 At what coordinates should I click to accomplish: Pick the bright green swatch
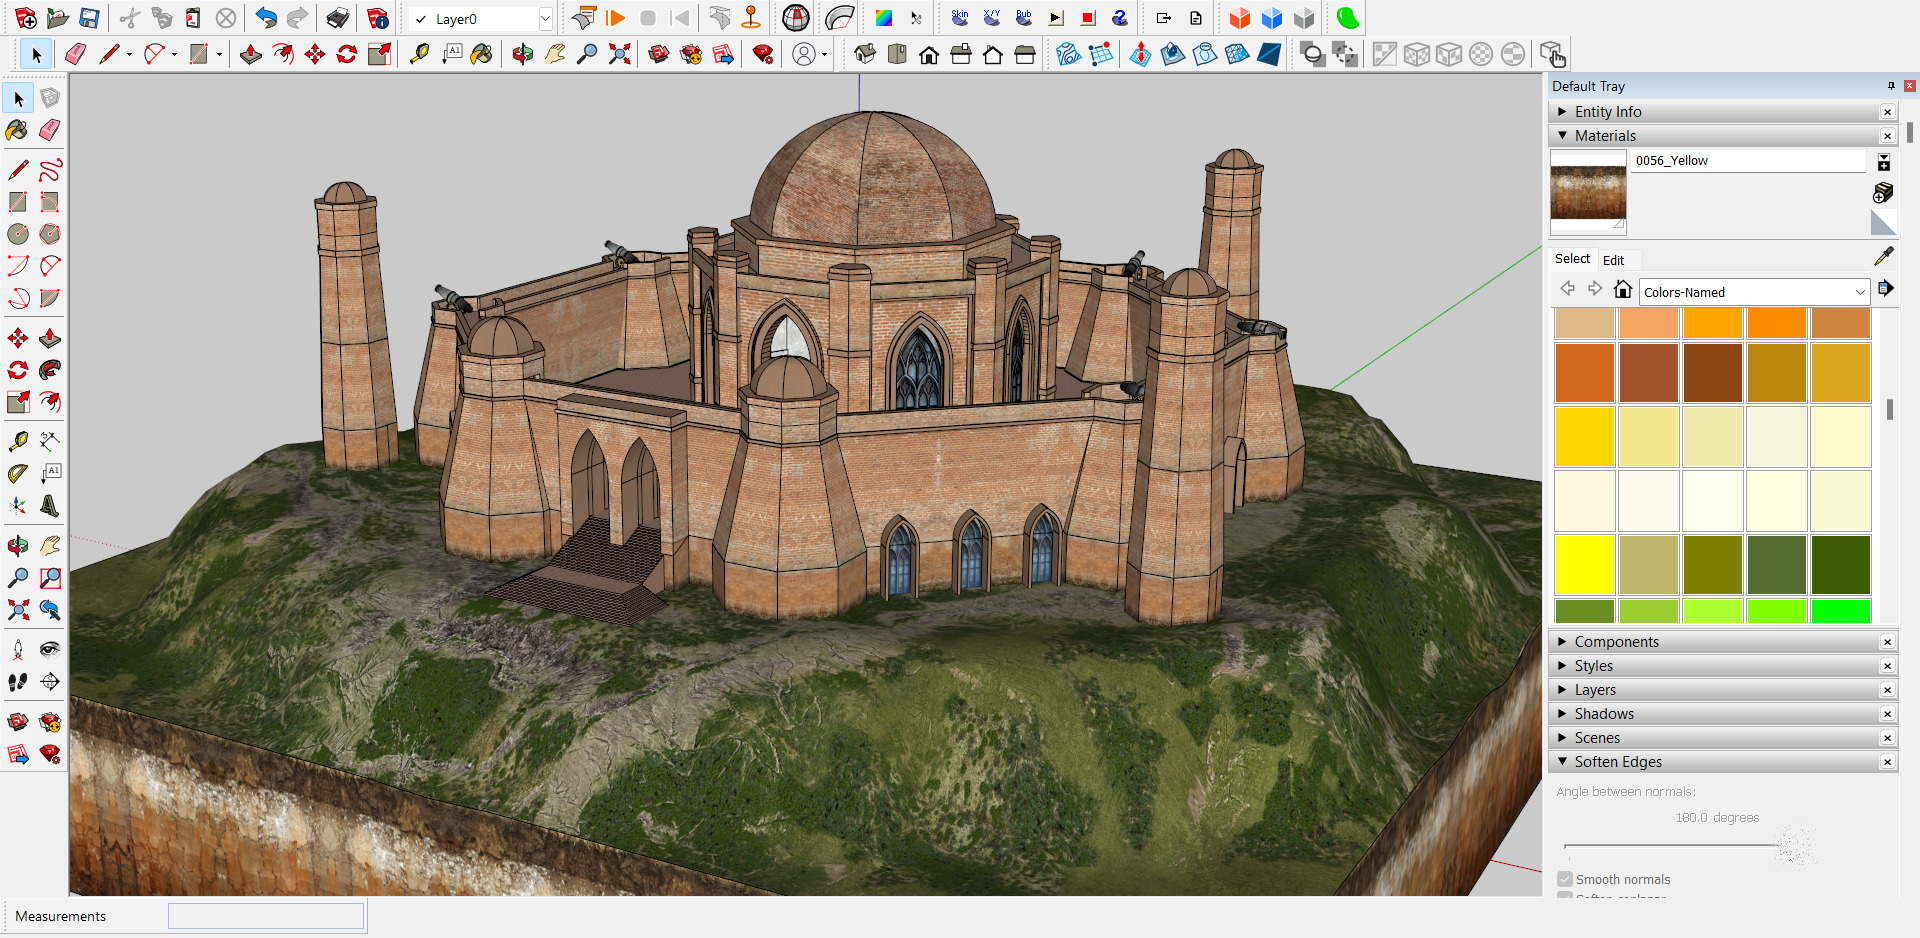point(1840,610)
